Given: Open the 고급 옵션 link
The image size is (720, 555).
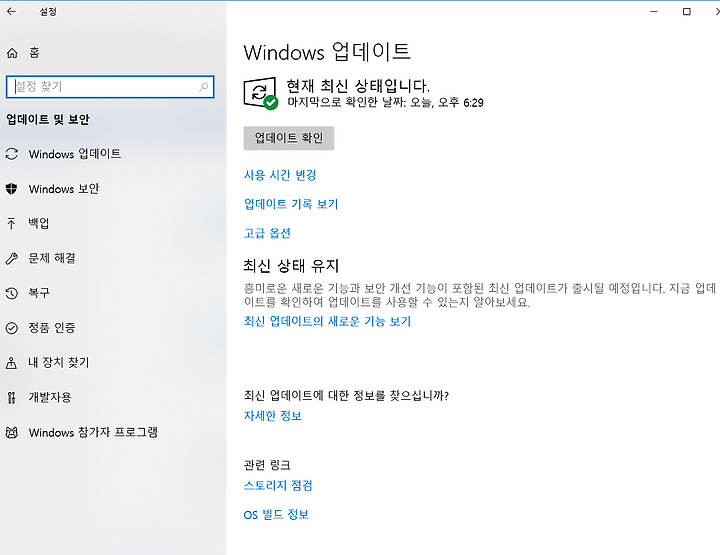Looking at the screenshot, I should click(267, 233).
